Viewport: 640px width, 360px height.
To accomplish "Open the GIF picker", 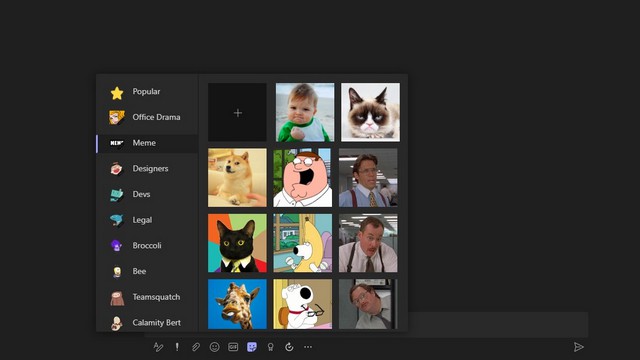I will pos(233,347).
